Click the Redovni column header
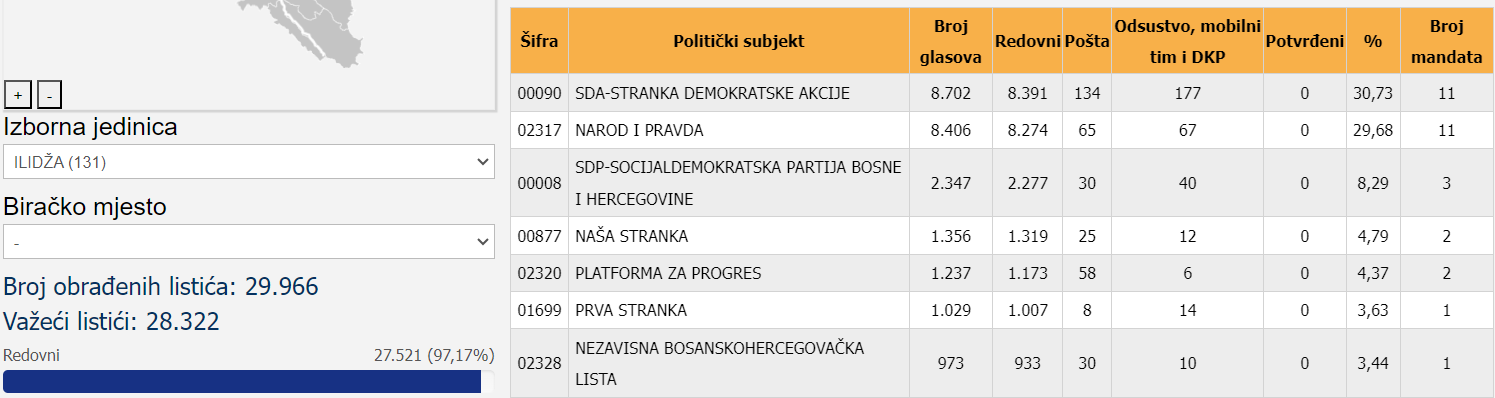 pos(1027,41)
